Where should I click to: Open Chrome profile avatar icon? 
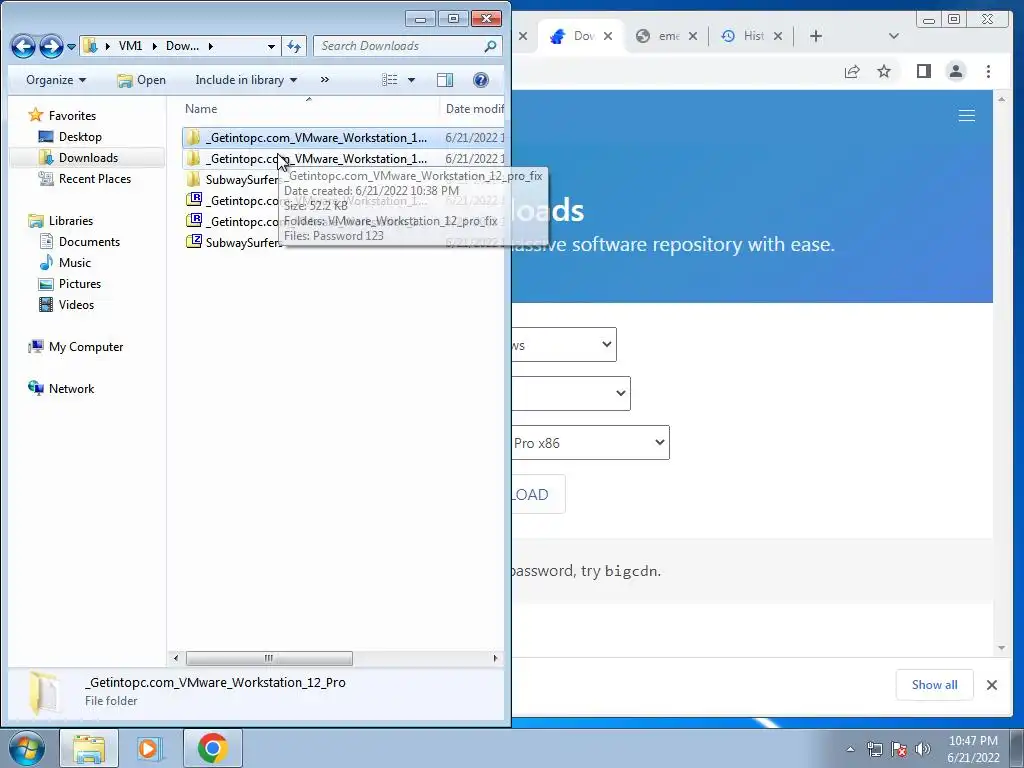pyautogui.click(x=956, y=71)
